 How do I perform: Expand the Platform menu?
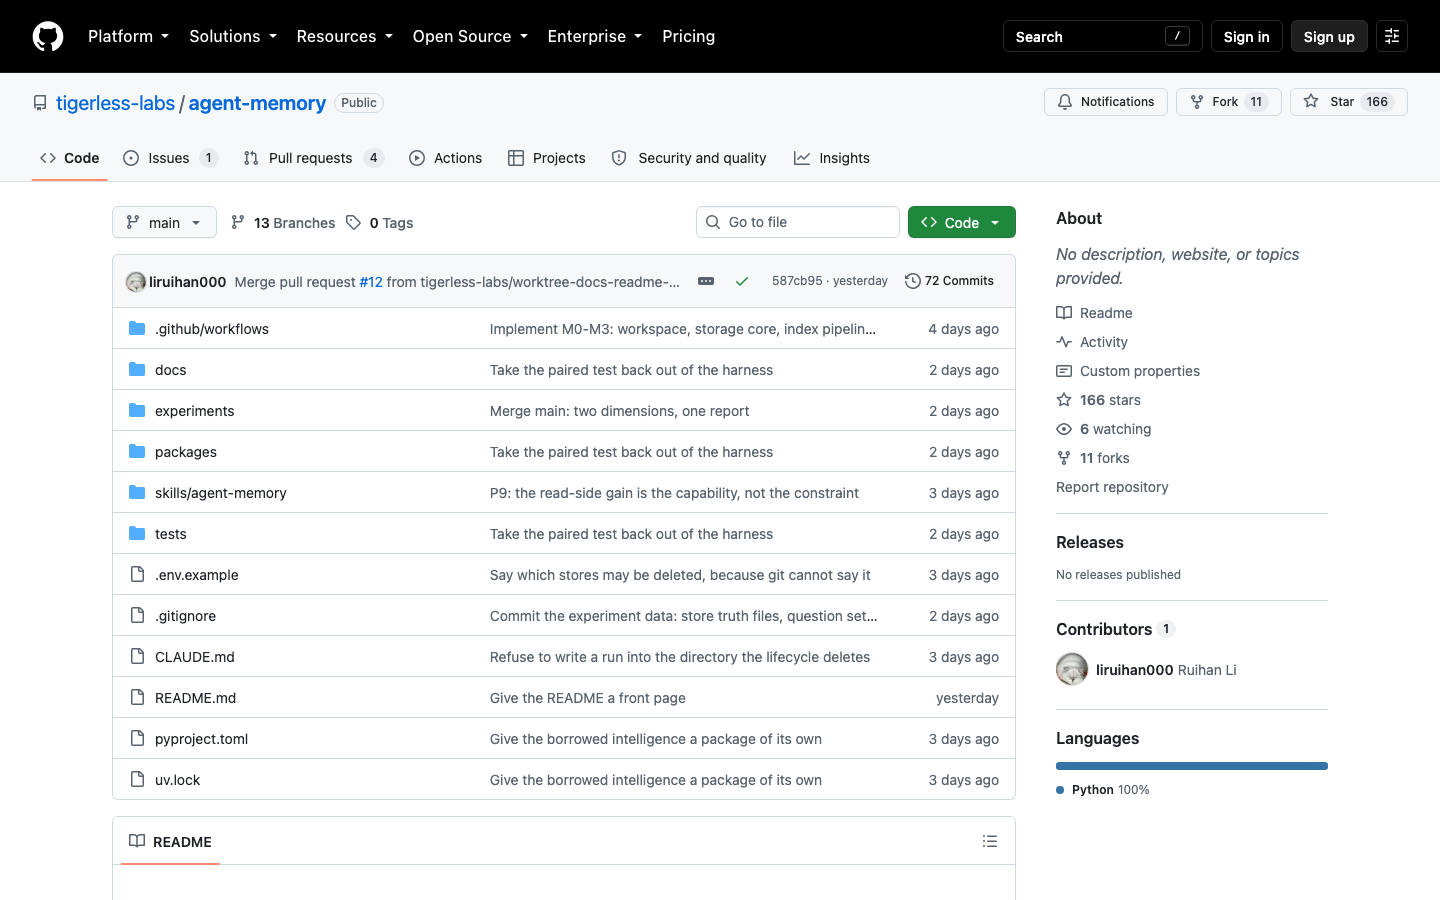(x=128, y=36)
